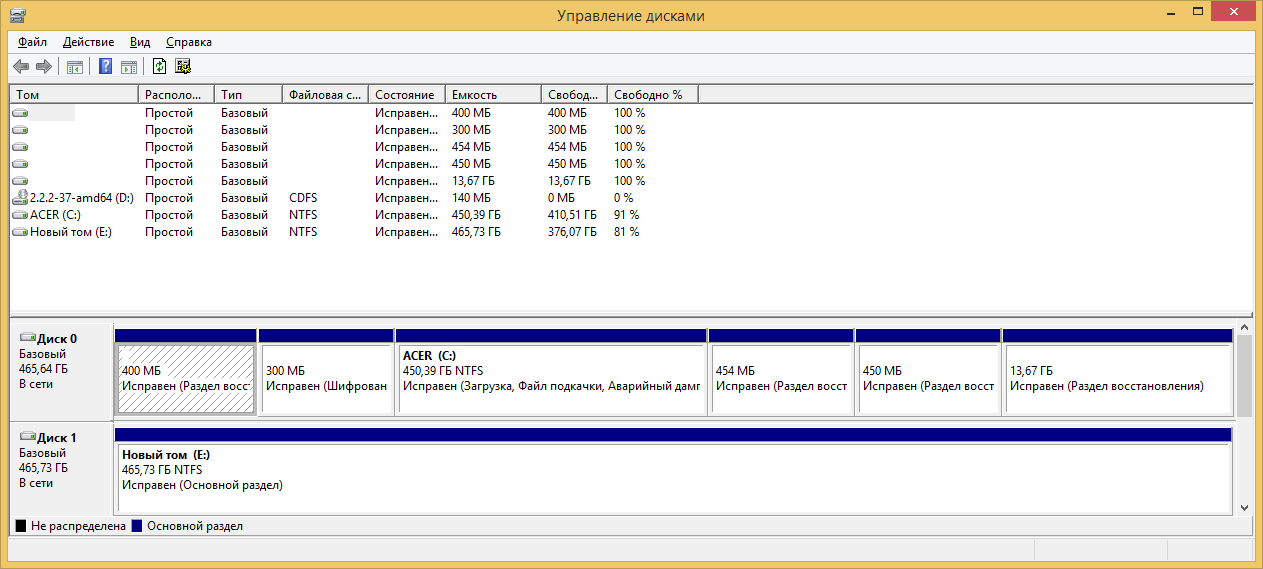Screen dimensions: 1263x569
Task: Click the Refresh toolbar icon with green arrows
Action: [x=159, y=67]
